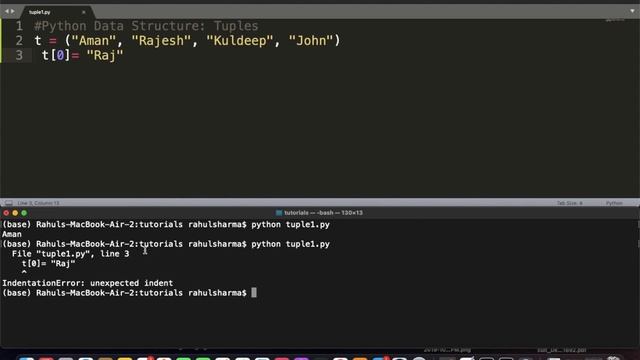The width and height of the screenshot is (640, 360).
Task: Click the "Rajesh" string in line 2
Action: (161, 41)
